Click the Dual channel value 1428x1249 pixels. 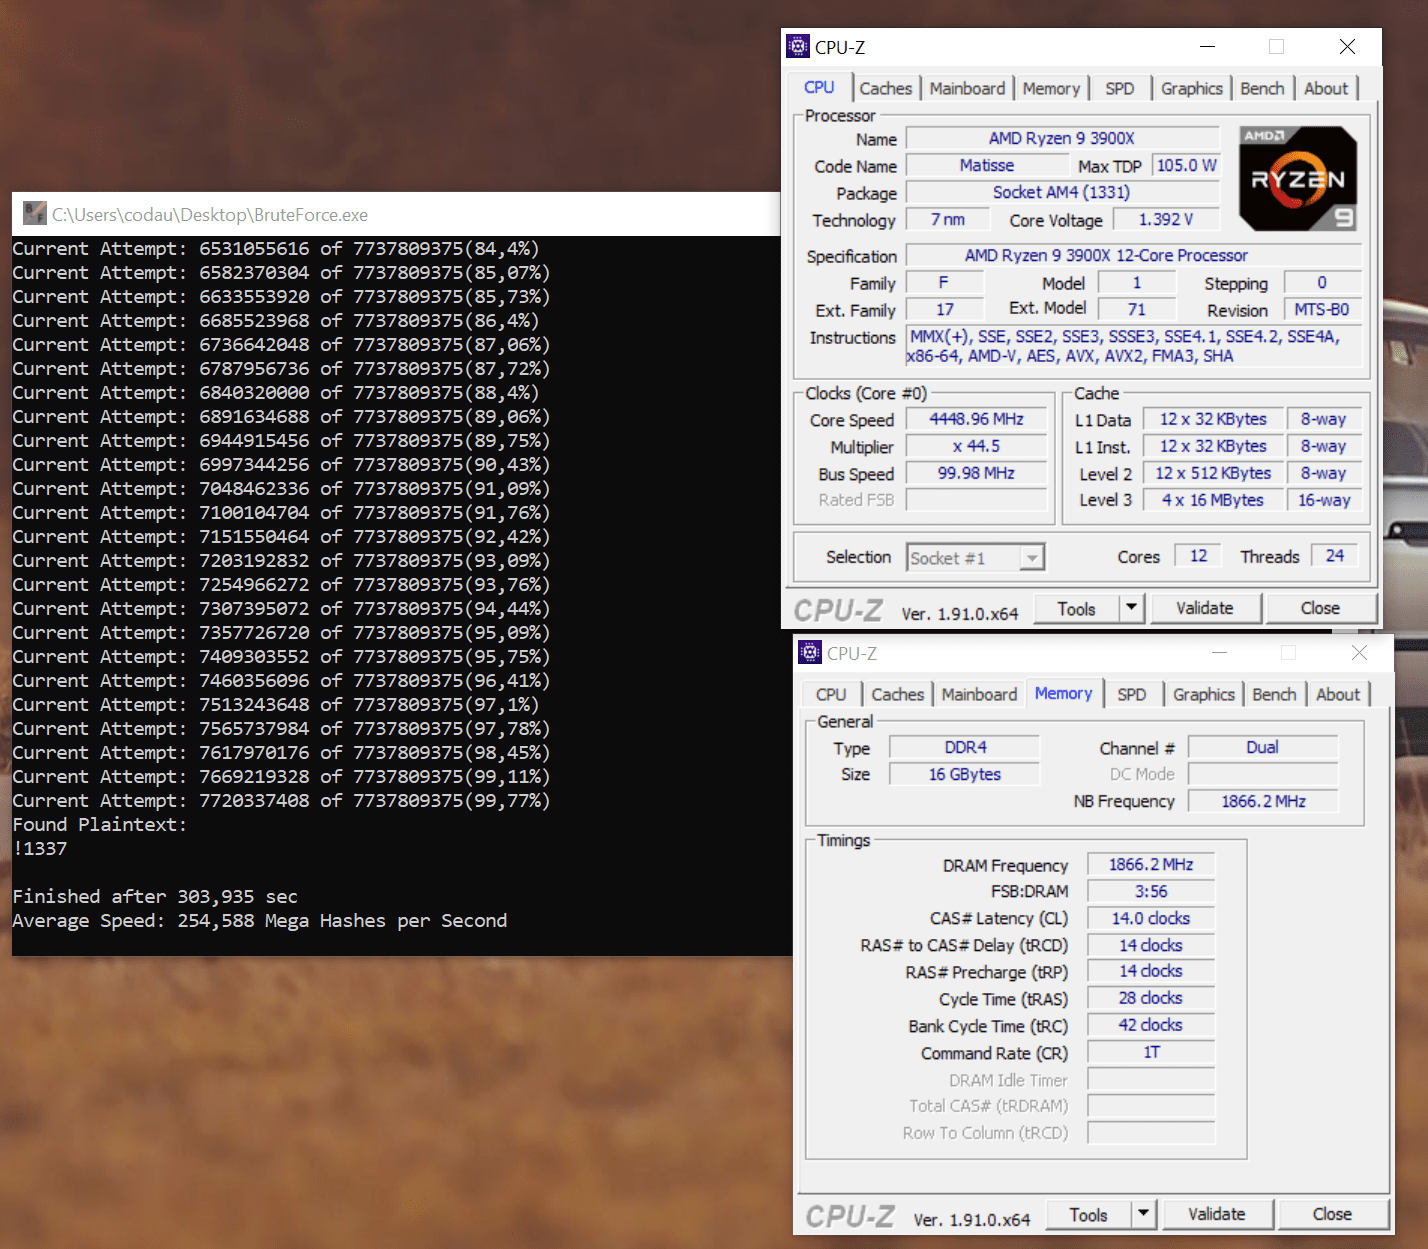(x=1263, y=747)
